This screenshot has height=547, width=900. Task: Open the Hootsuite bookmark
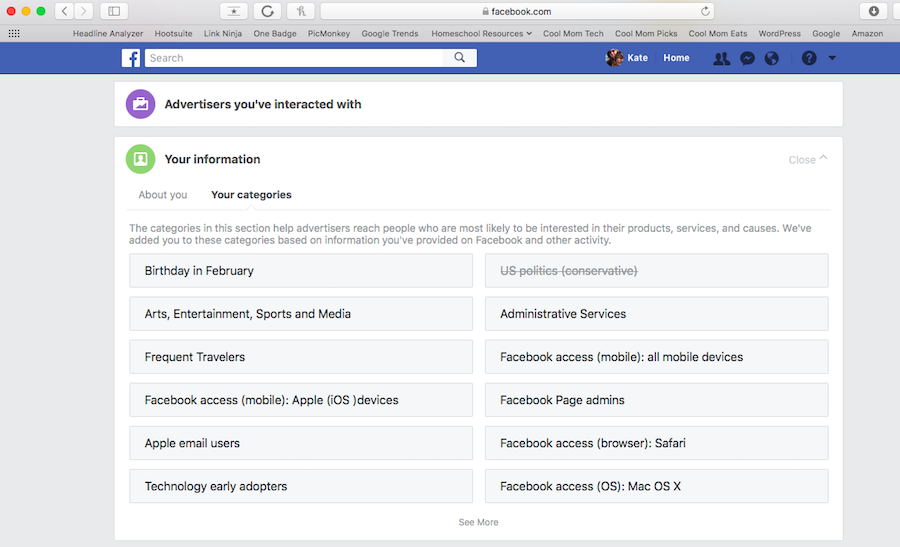[x=173, y=33]
